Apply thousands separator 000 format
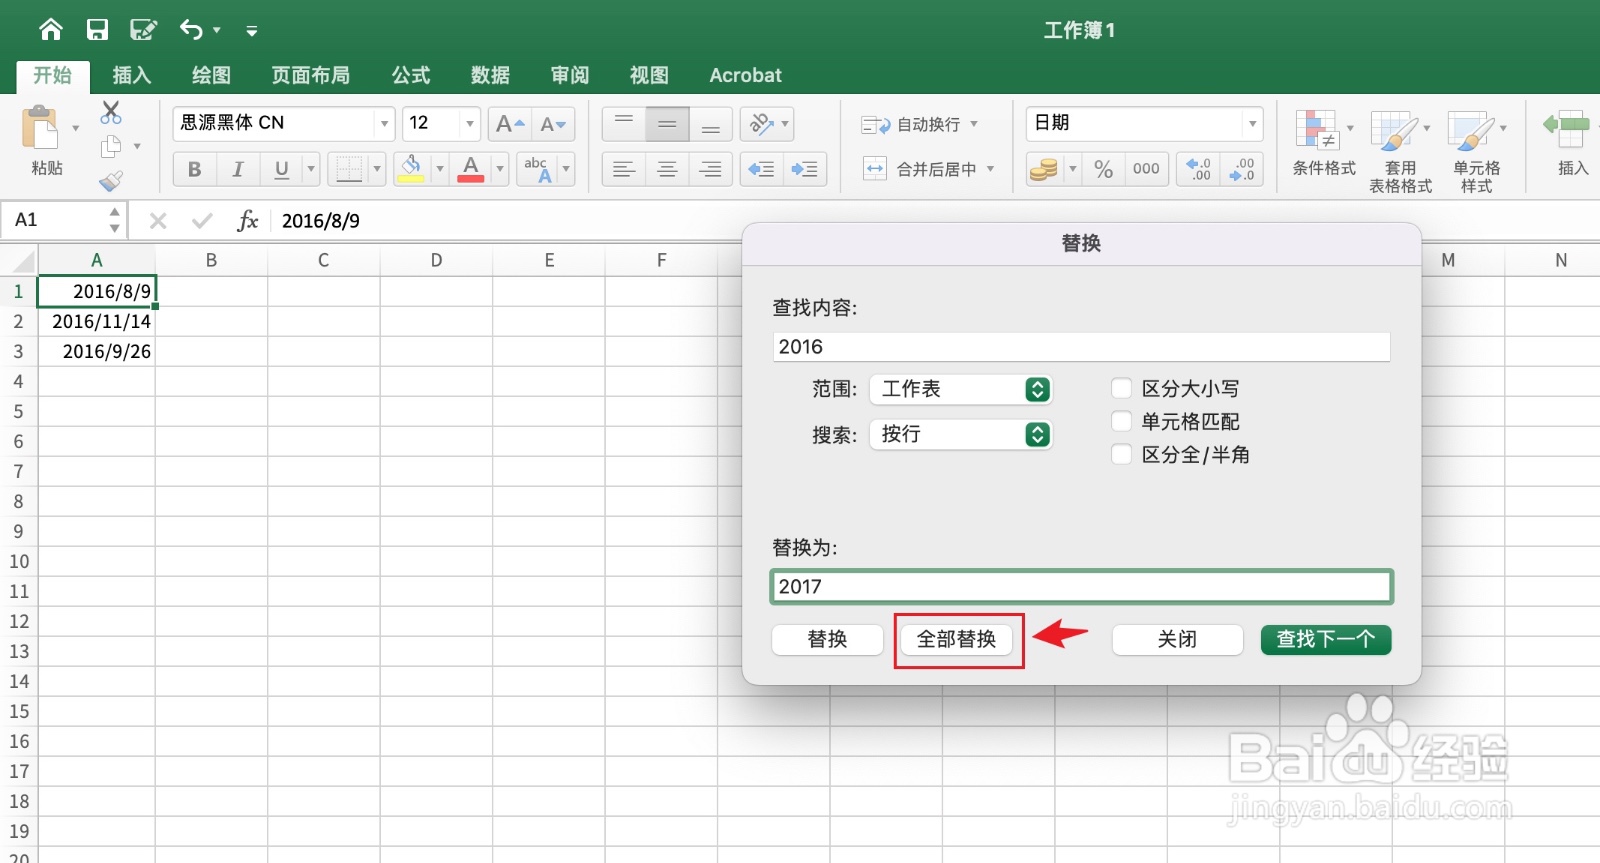Viewport: 1600px width, 863px height. (x=1146, y=169)
